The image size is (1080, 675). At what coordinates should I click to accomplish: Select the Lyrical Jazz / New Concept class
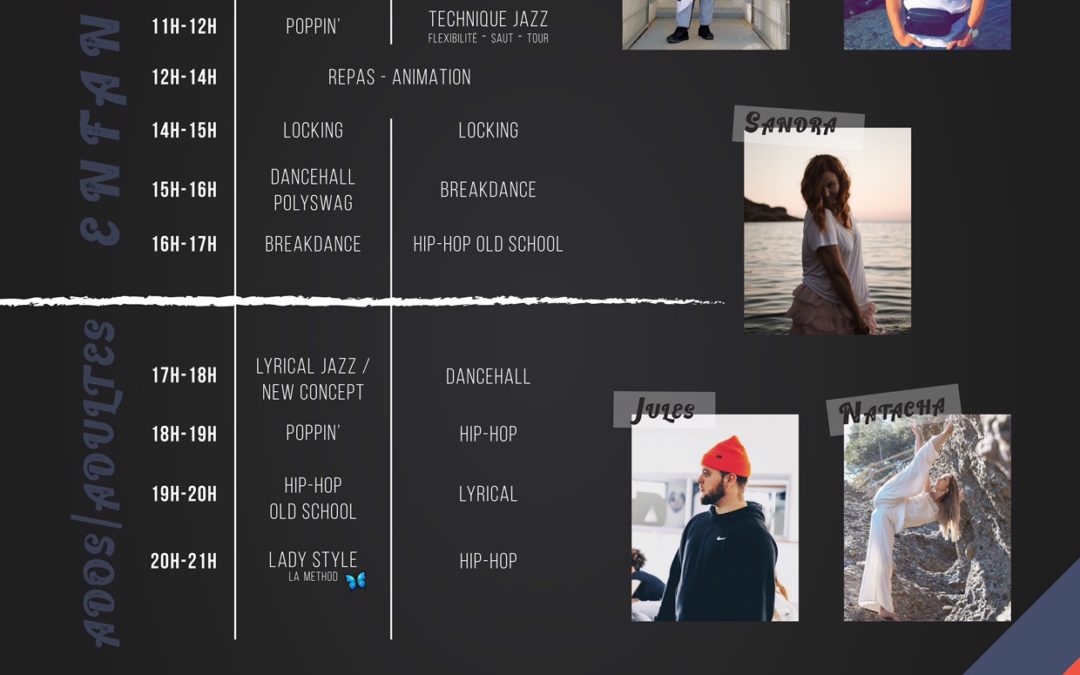tap(313, 380)
